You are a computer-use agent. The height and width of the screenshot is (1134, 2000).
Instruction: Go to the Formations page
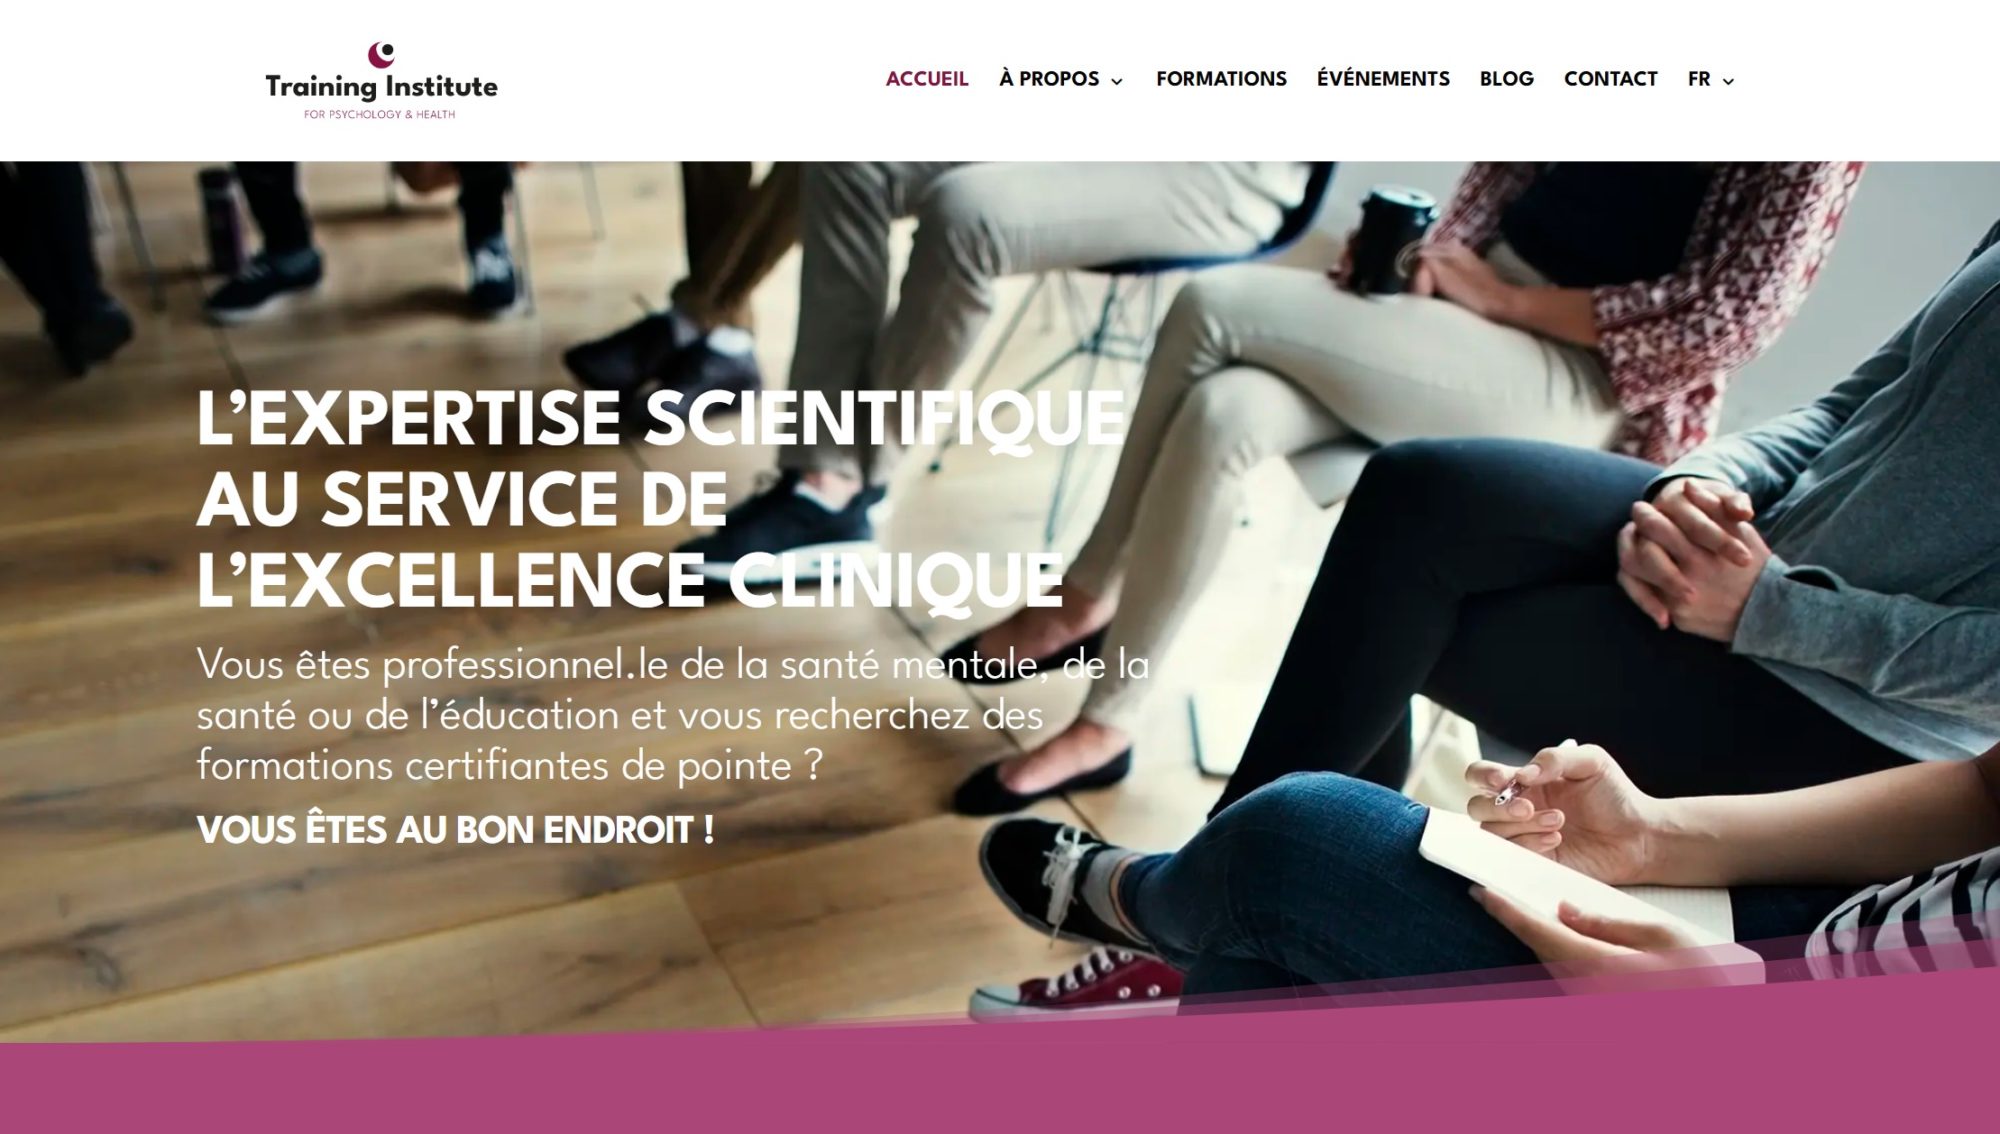tap(1221, 79)
